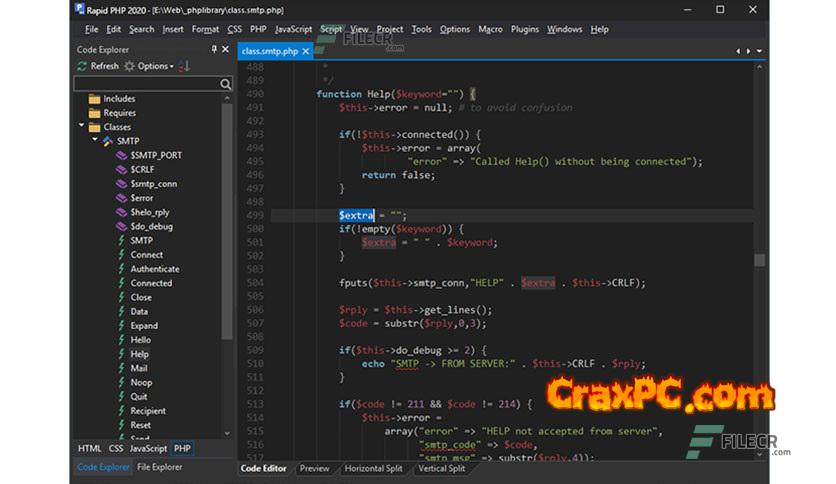Open the Plugins menu
The width and height of the screenshot is (836, 484).
[524, 29]
